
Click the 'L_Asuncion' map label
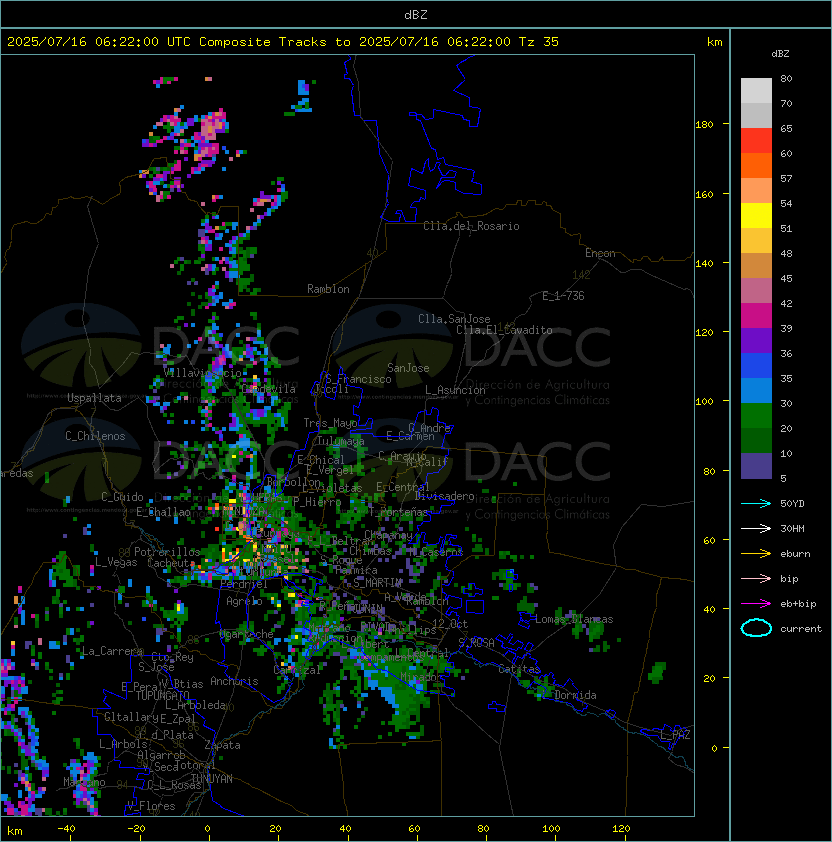pyautogui.click(x=455, y=390)
